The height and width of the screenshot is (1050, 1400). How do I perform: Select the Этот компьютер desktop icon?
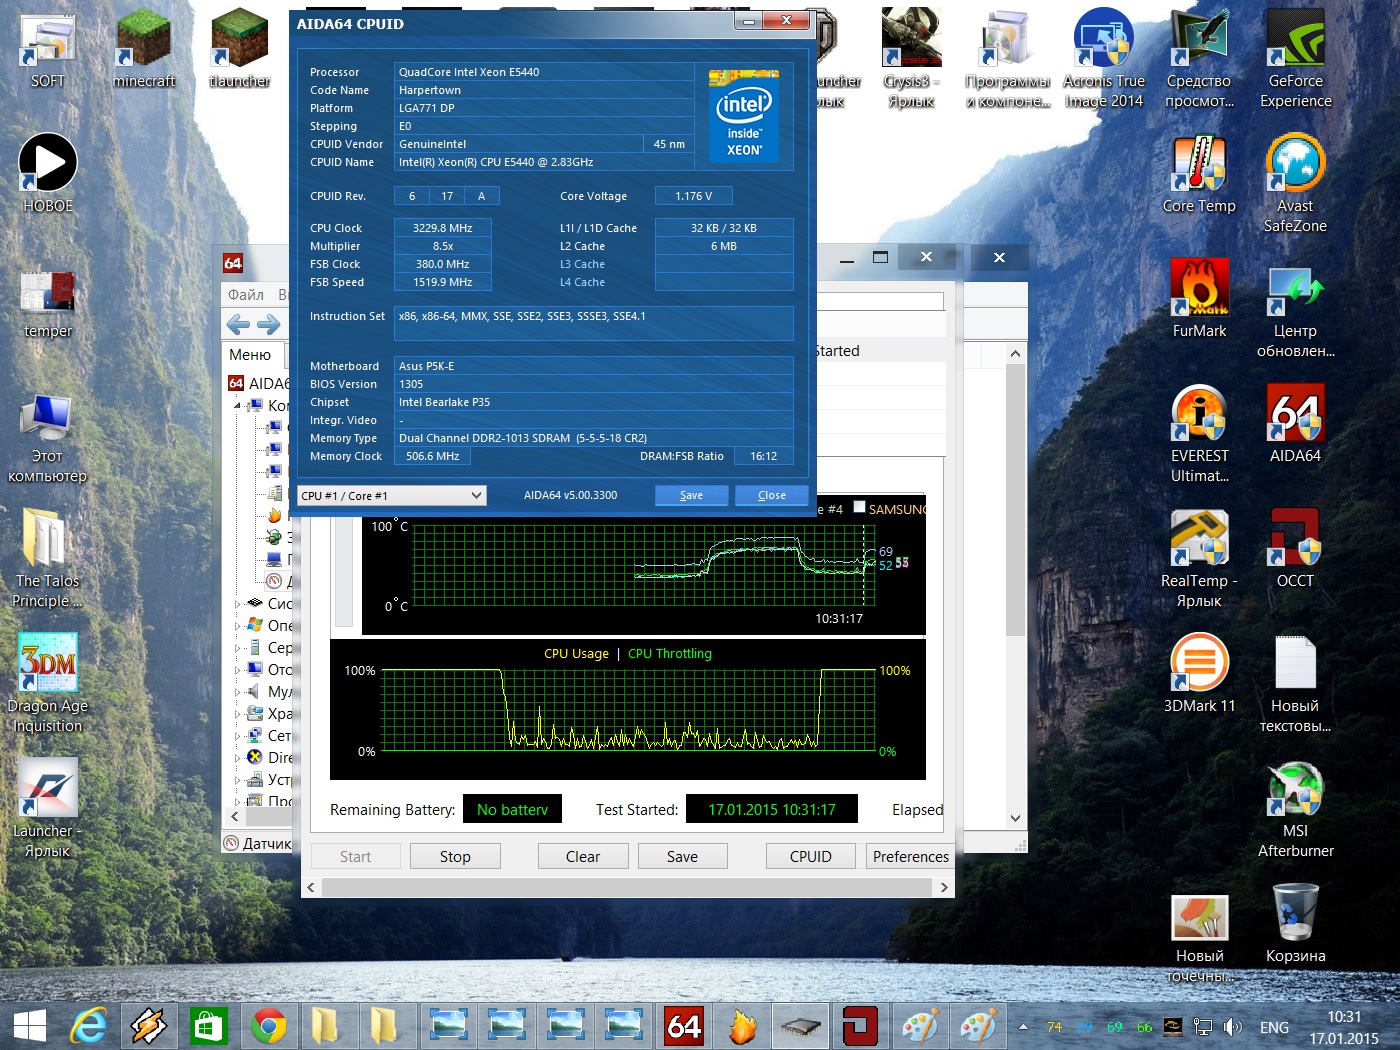coord(47,438)
